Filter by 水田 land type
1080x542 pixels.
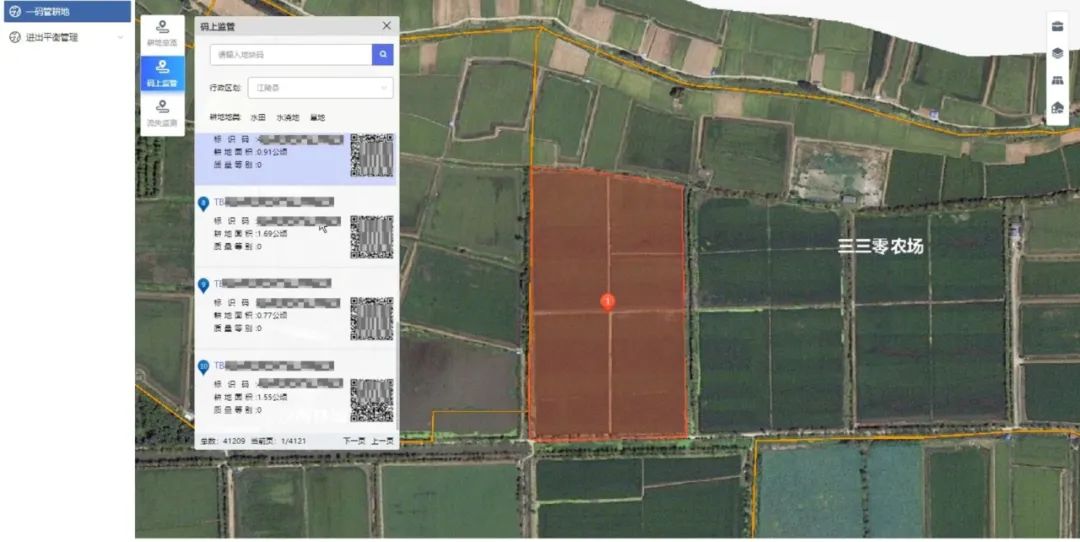point(258,117)
